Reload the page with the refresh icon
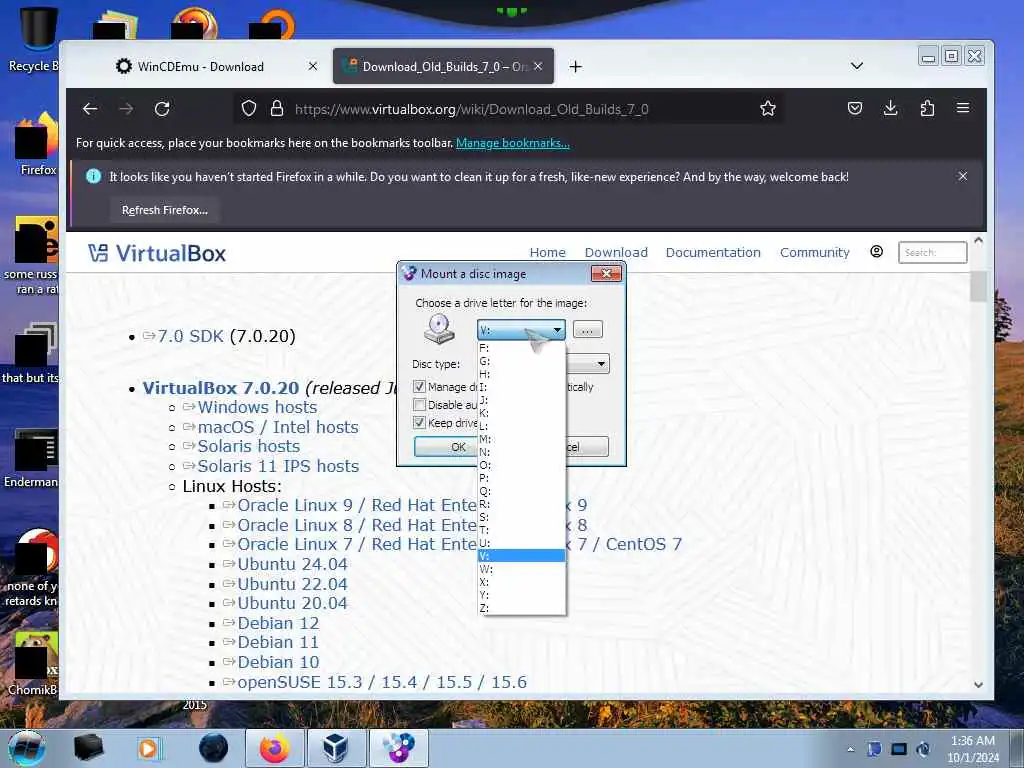 tap(162, 108)
